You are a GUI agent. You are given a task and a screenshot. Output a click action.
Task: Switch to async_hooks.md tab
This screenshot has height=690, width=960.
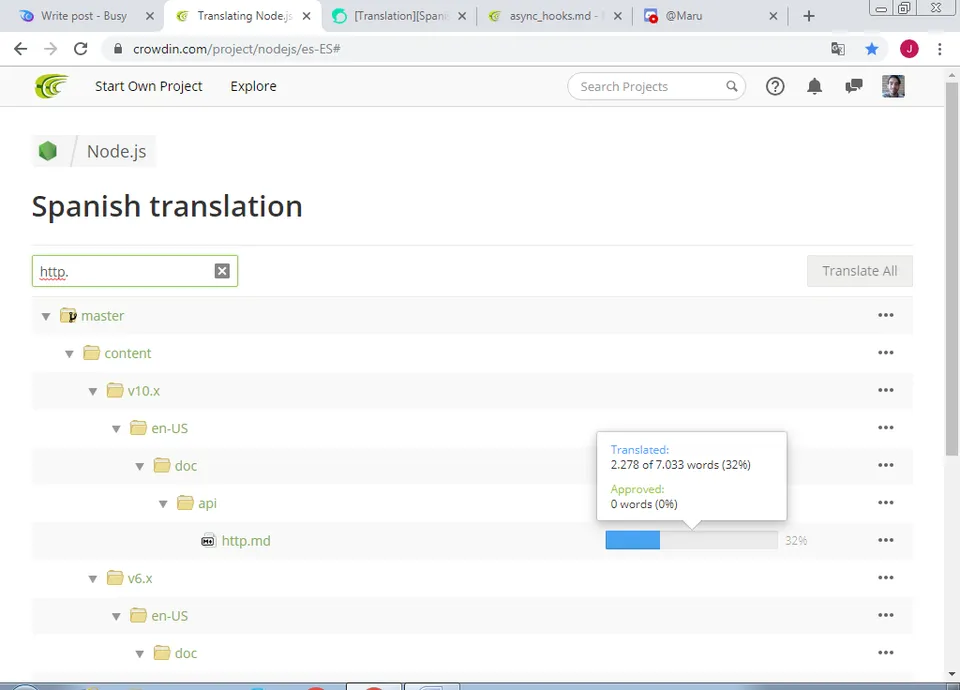553,16
